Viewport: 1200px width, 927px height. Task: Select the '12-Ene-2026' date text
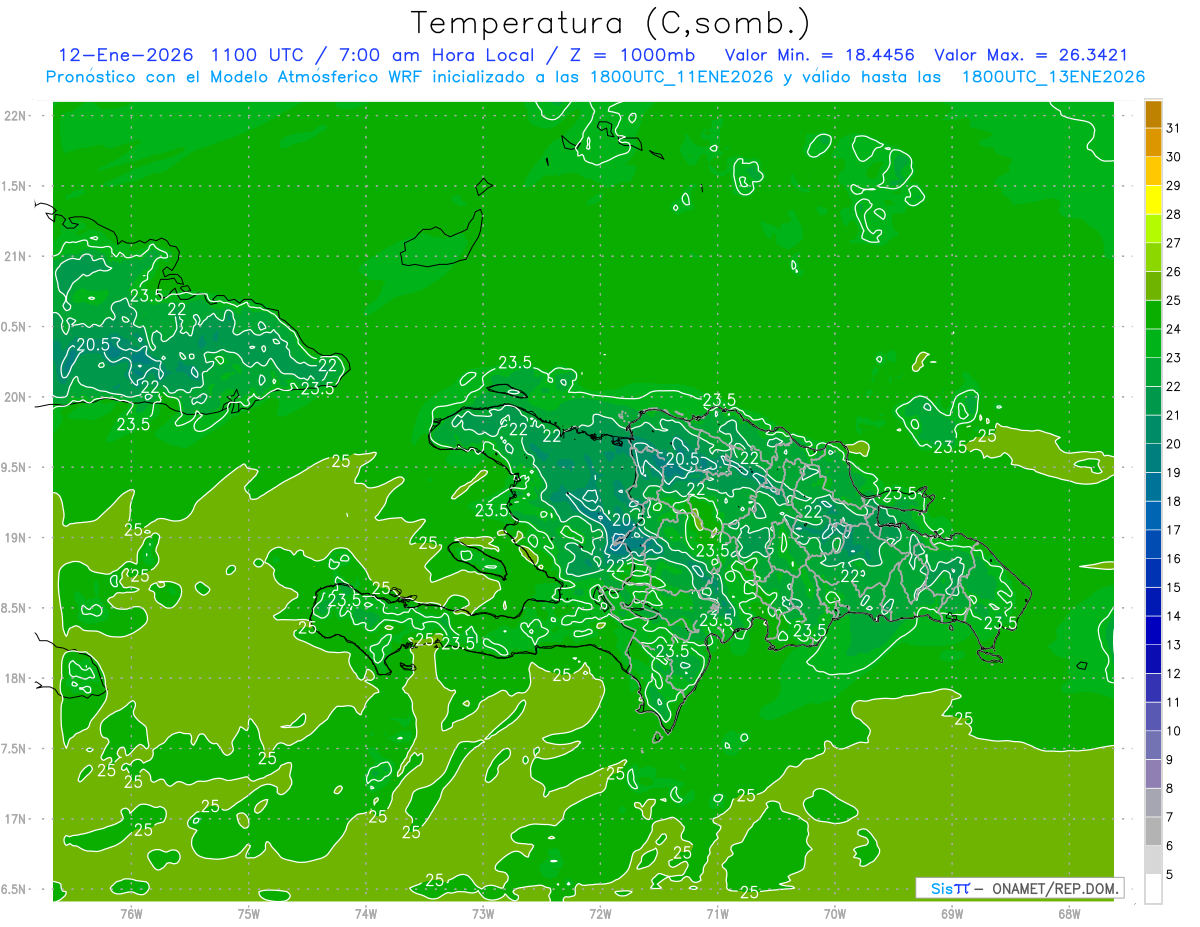(125, 55)
